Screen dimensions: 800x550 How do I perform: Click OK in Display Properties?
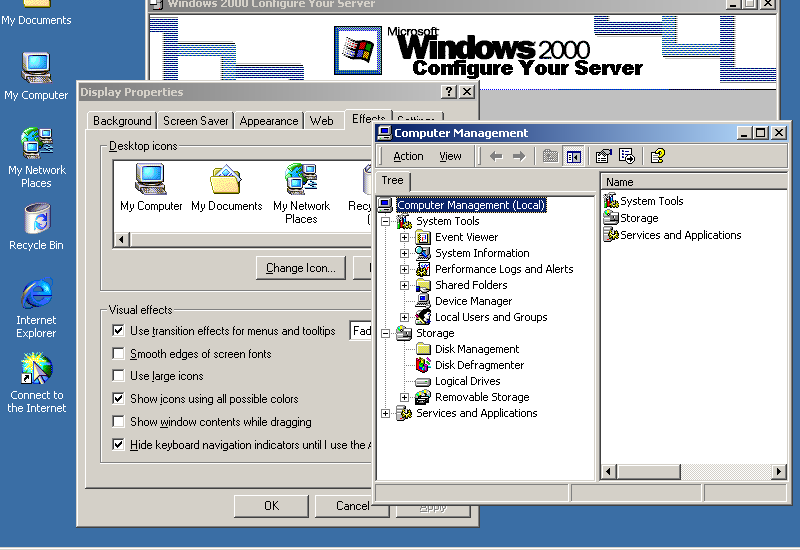(x=271, y=506)
